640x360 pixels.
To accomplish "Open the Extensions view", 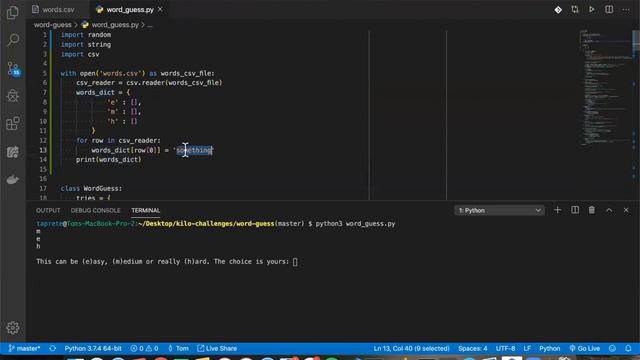I will coord(13,123).
